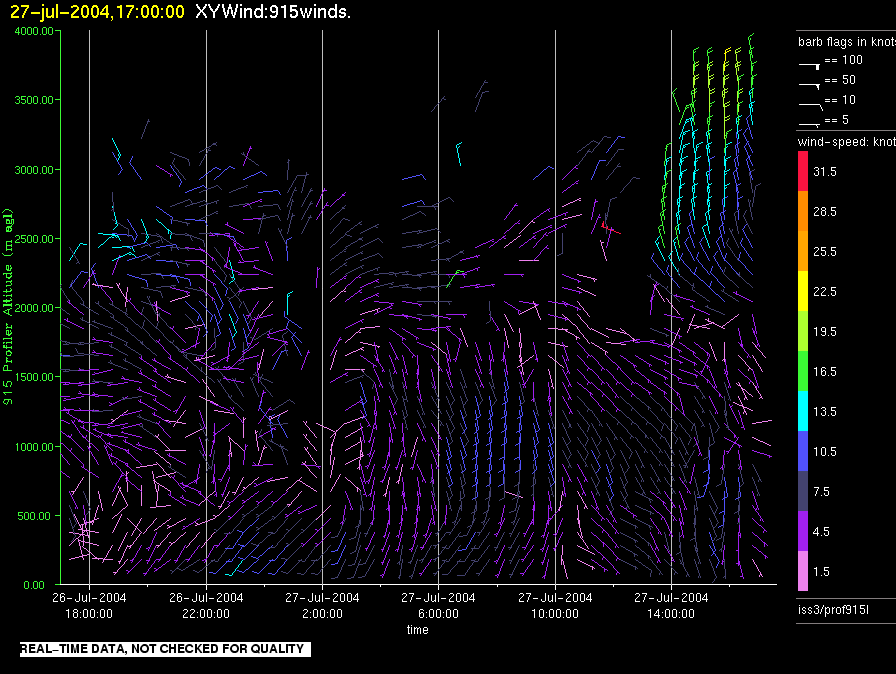The width and height of the screenshot is (896, 674).
Task: Click the 1500.00 altitude axis label
Action: click(x=34, y=377)
